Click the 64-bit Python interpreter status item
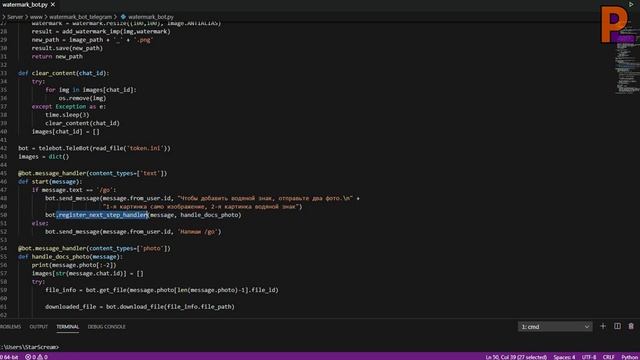The width and height of the screenshot is (640, 360). [9, 357]
